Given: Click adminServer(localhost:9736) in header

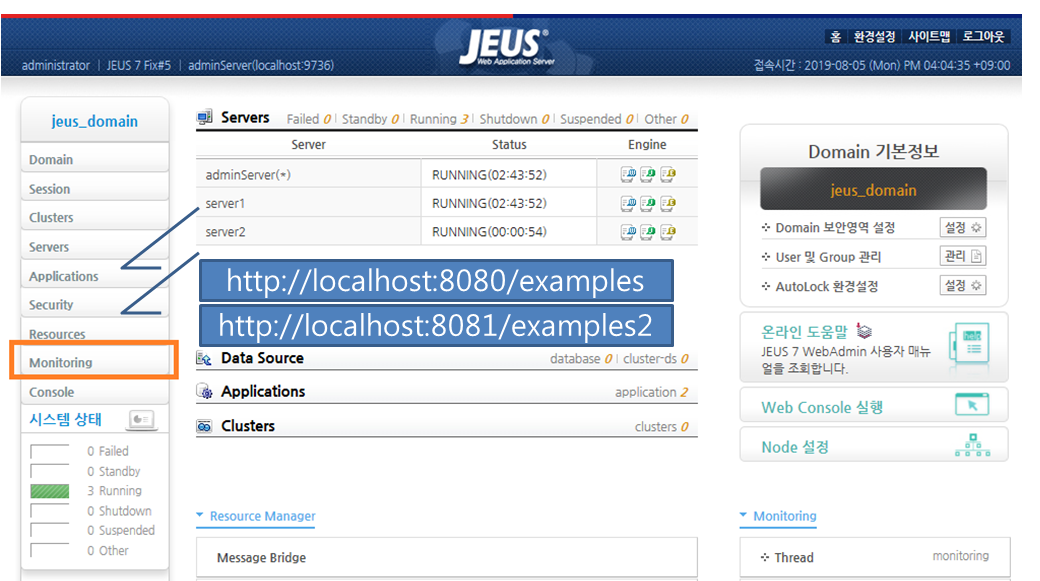Looking at the screenshot, I should point(261,66).
